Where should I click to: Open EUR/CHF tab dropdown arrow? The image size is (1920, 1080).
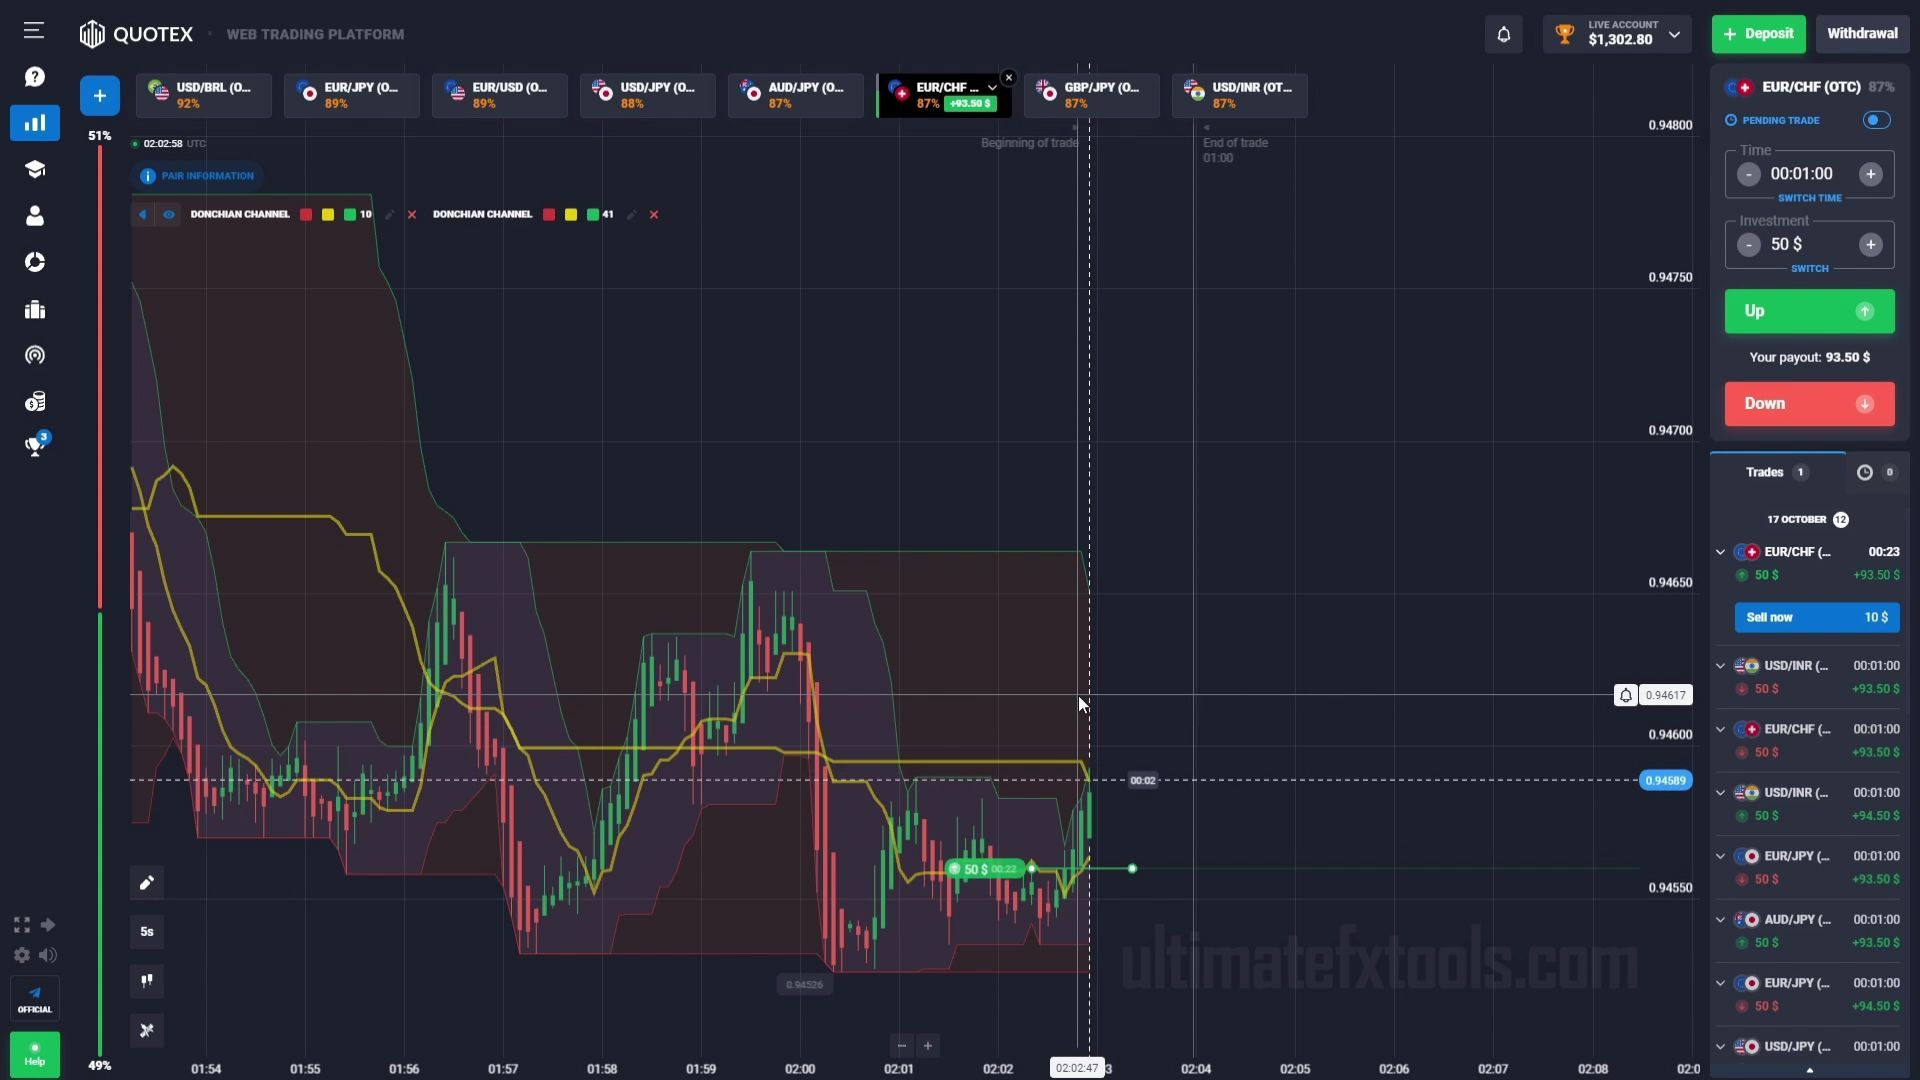point(992,88)
